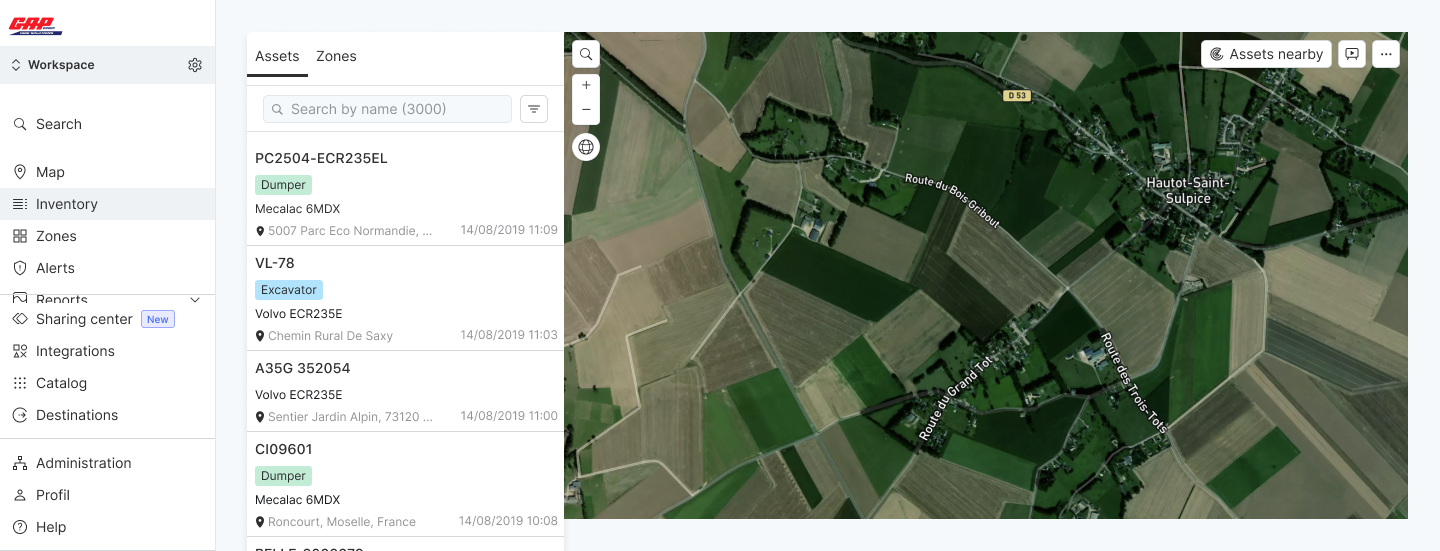Open workspace settings gear icon
Screen dimensions: 1440x551
coord(195,65)
